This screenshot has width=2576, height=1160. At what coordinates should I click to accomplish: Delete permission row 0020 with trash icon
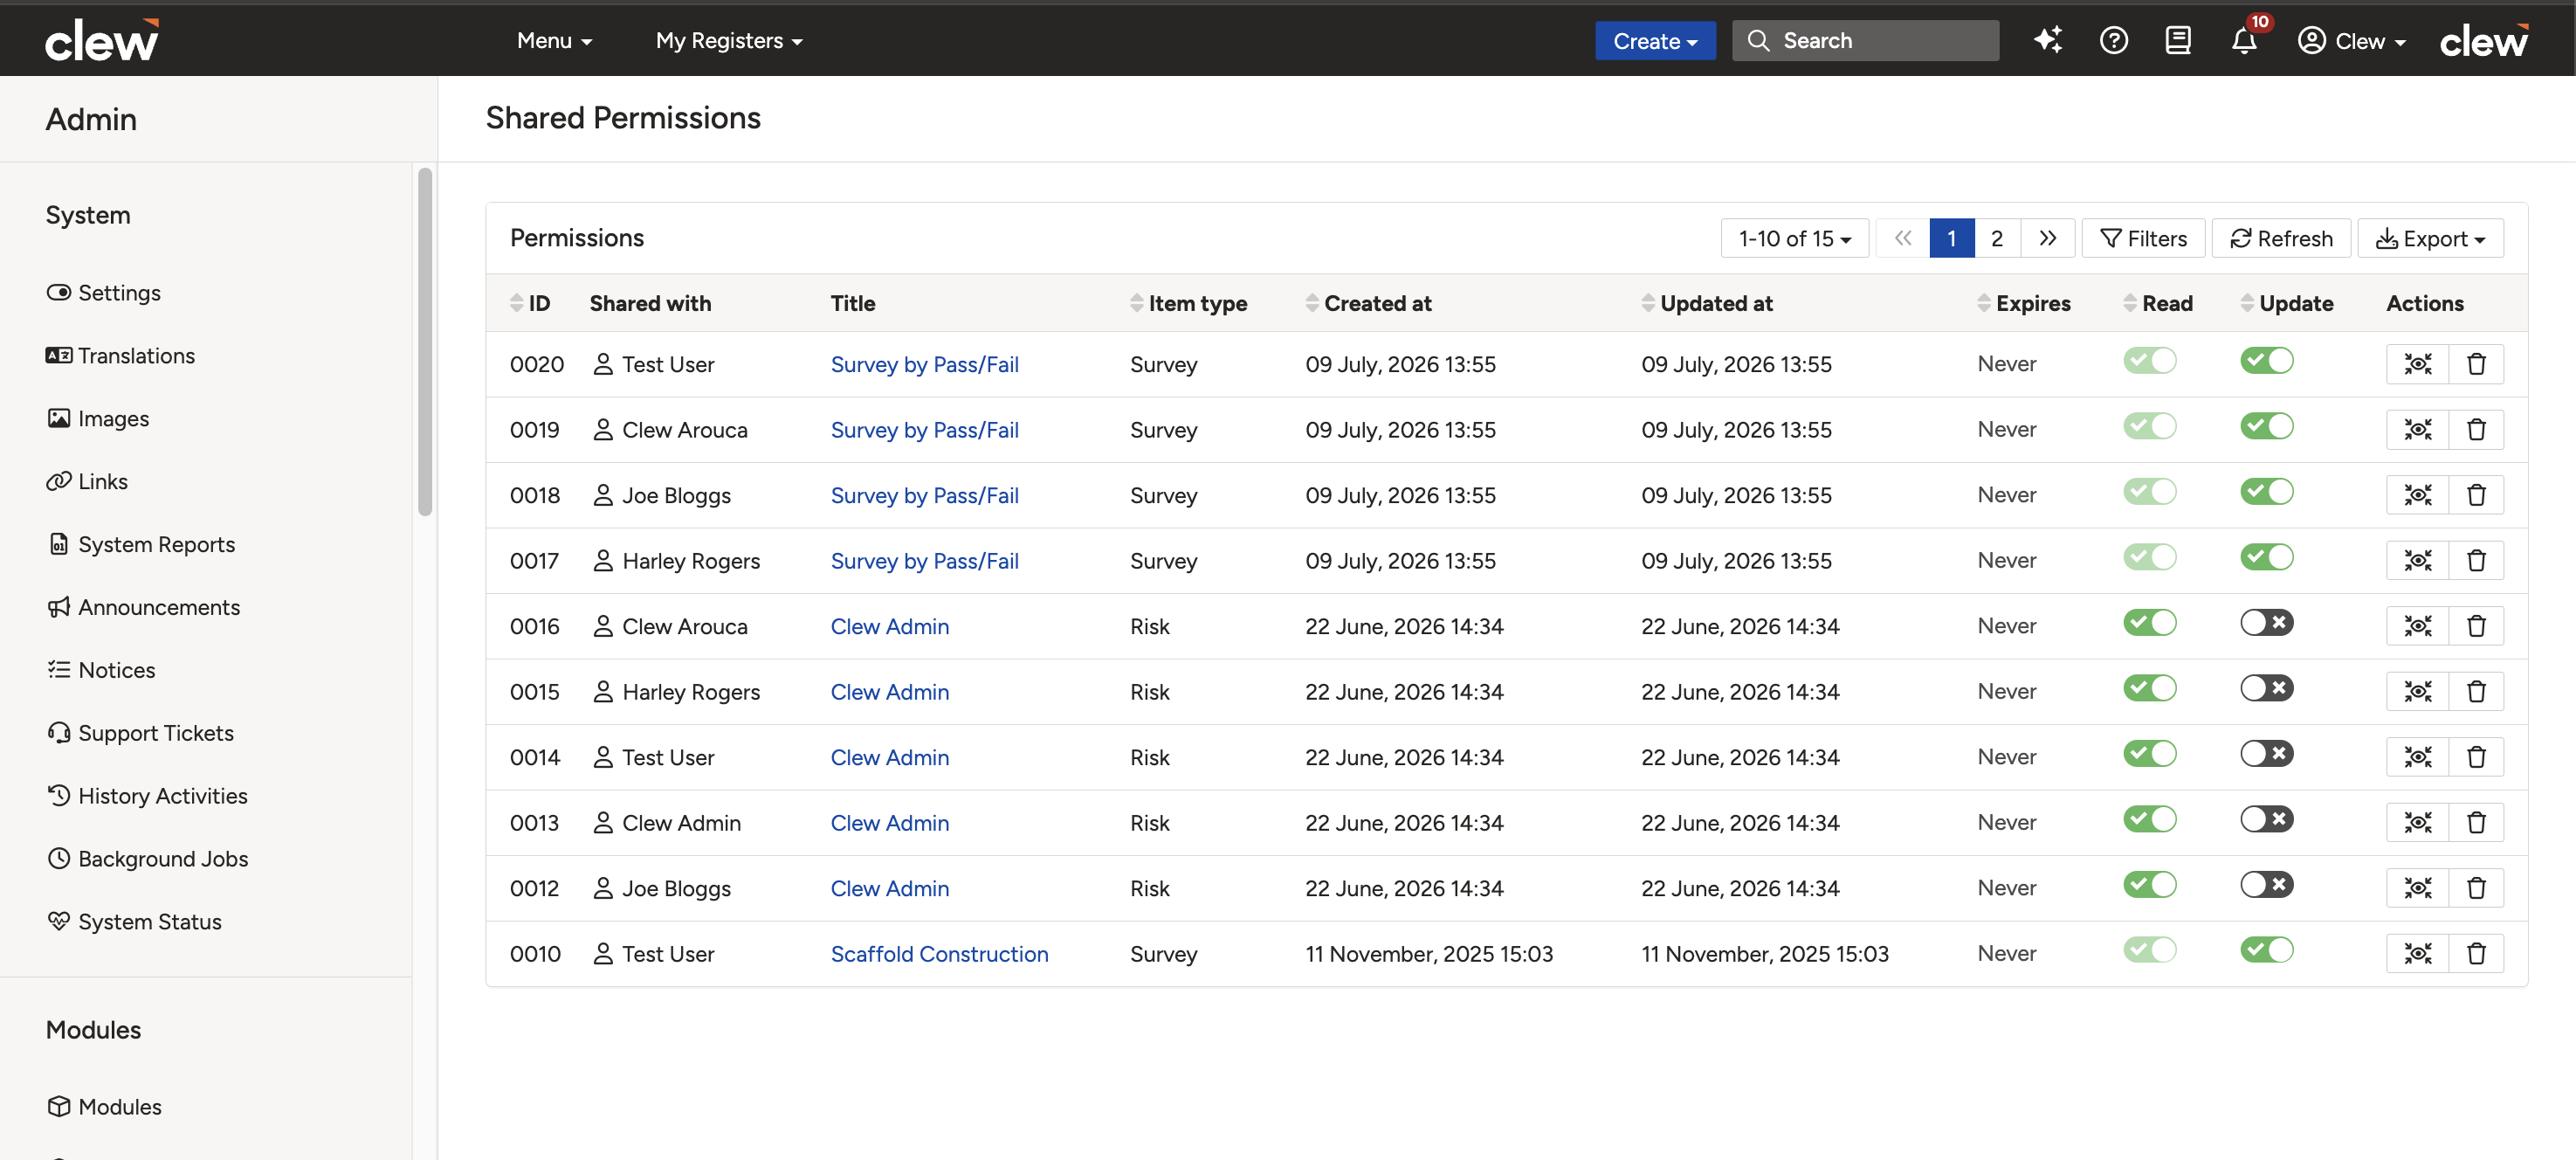pos(2476,364)
